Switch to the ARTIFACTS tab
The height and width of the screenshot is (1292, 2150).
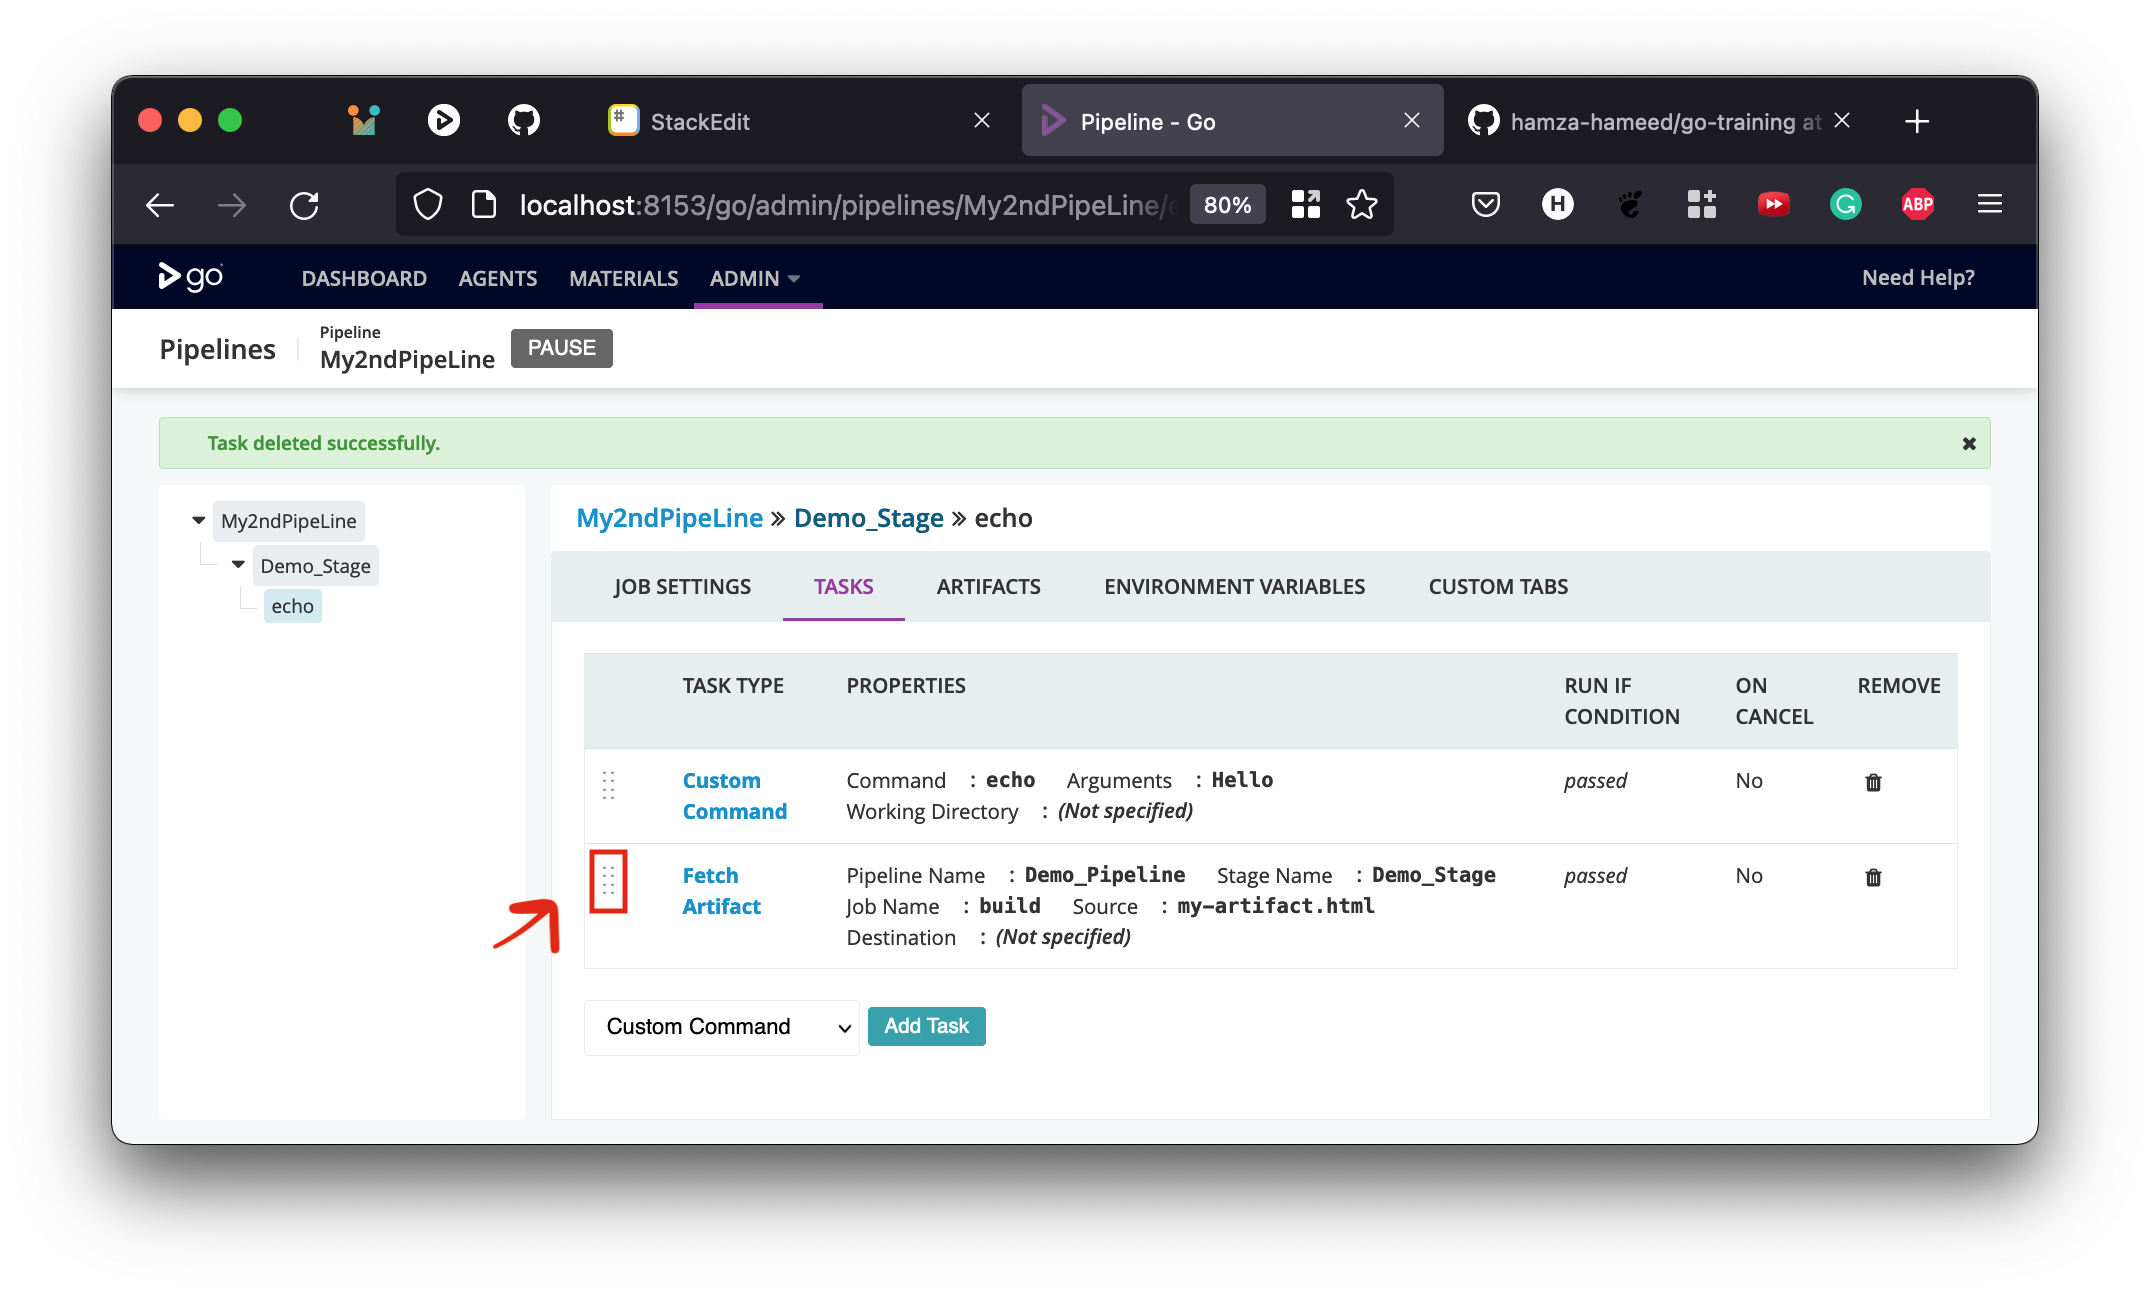[989, 587]
